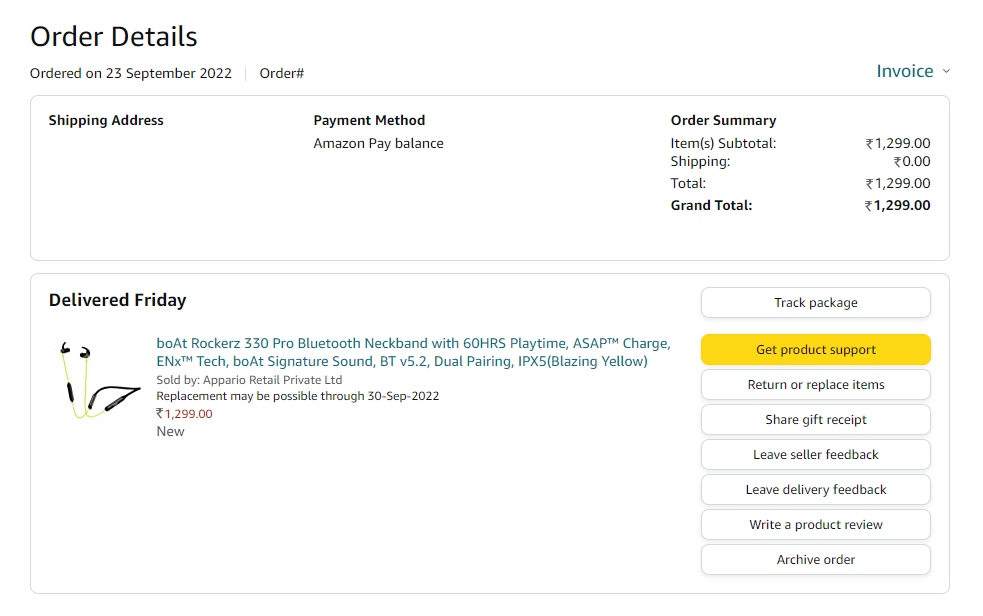
Task: Click Write a product review
Action: 815,525
